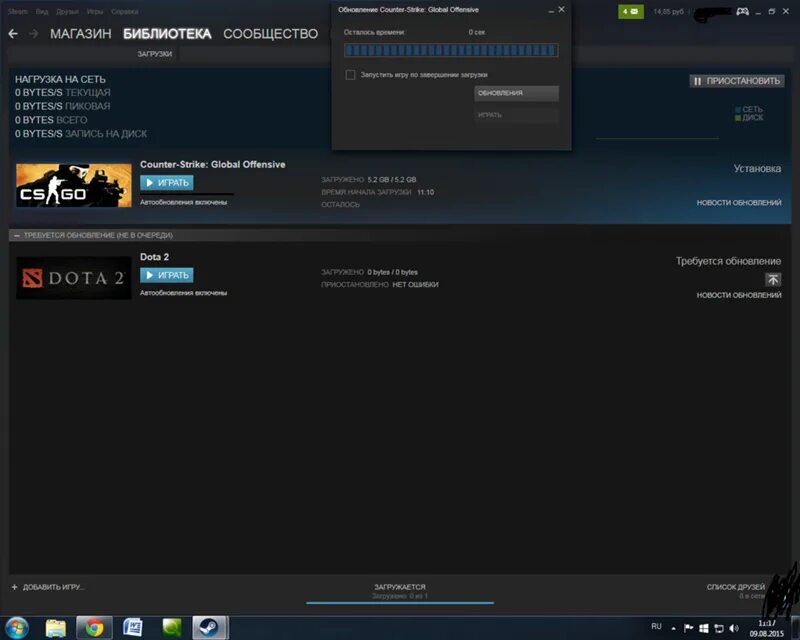Click the wallet balance 14,85 руб
The image size is (800, 640).
(x=668, y=11)
